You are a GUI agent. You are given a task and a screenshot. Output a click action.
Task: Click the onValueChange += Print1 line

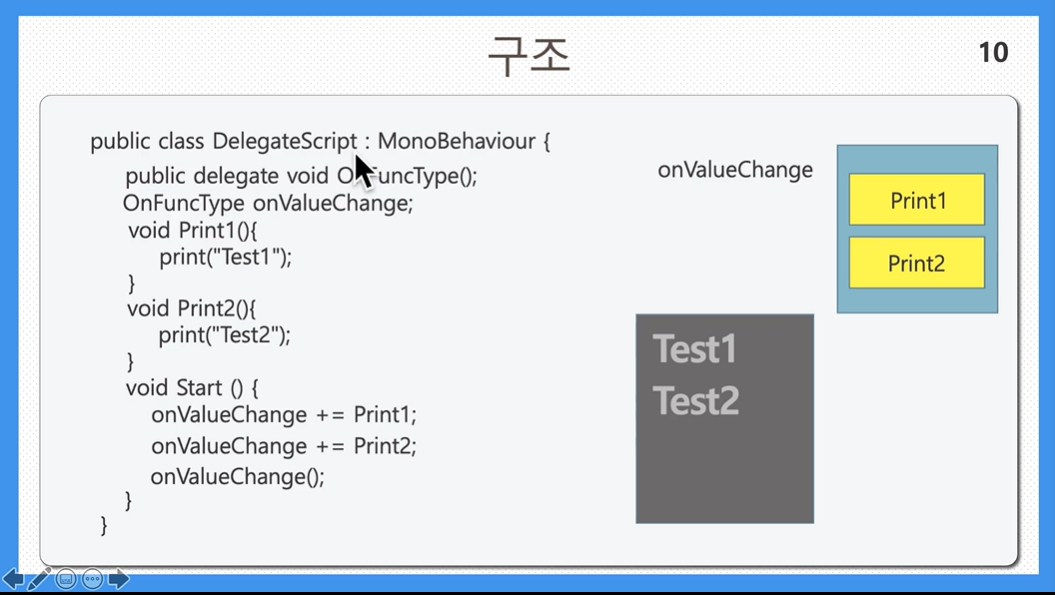[284, 415]
